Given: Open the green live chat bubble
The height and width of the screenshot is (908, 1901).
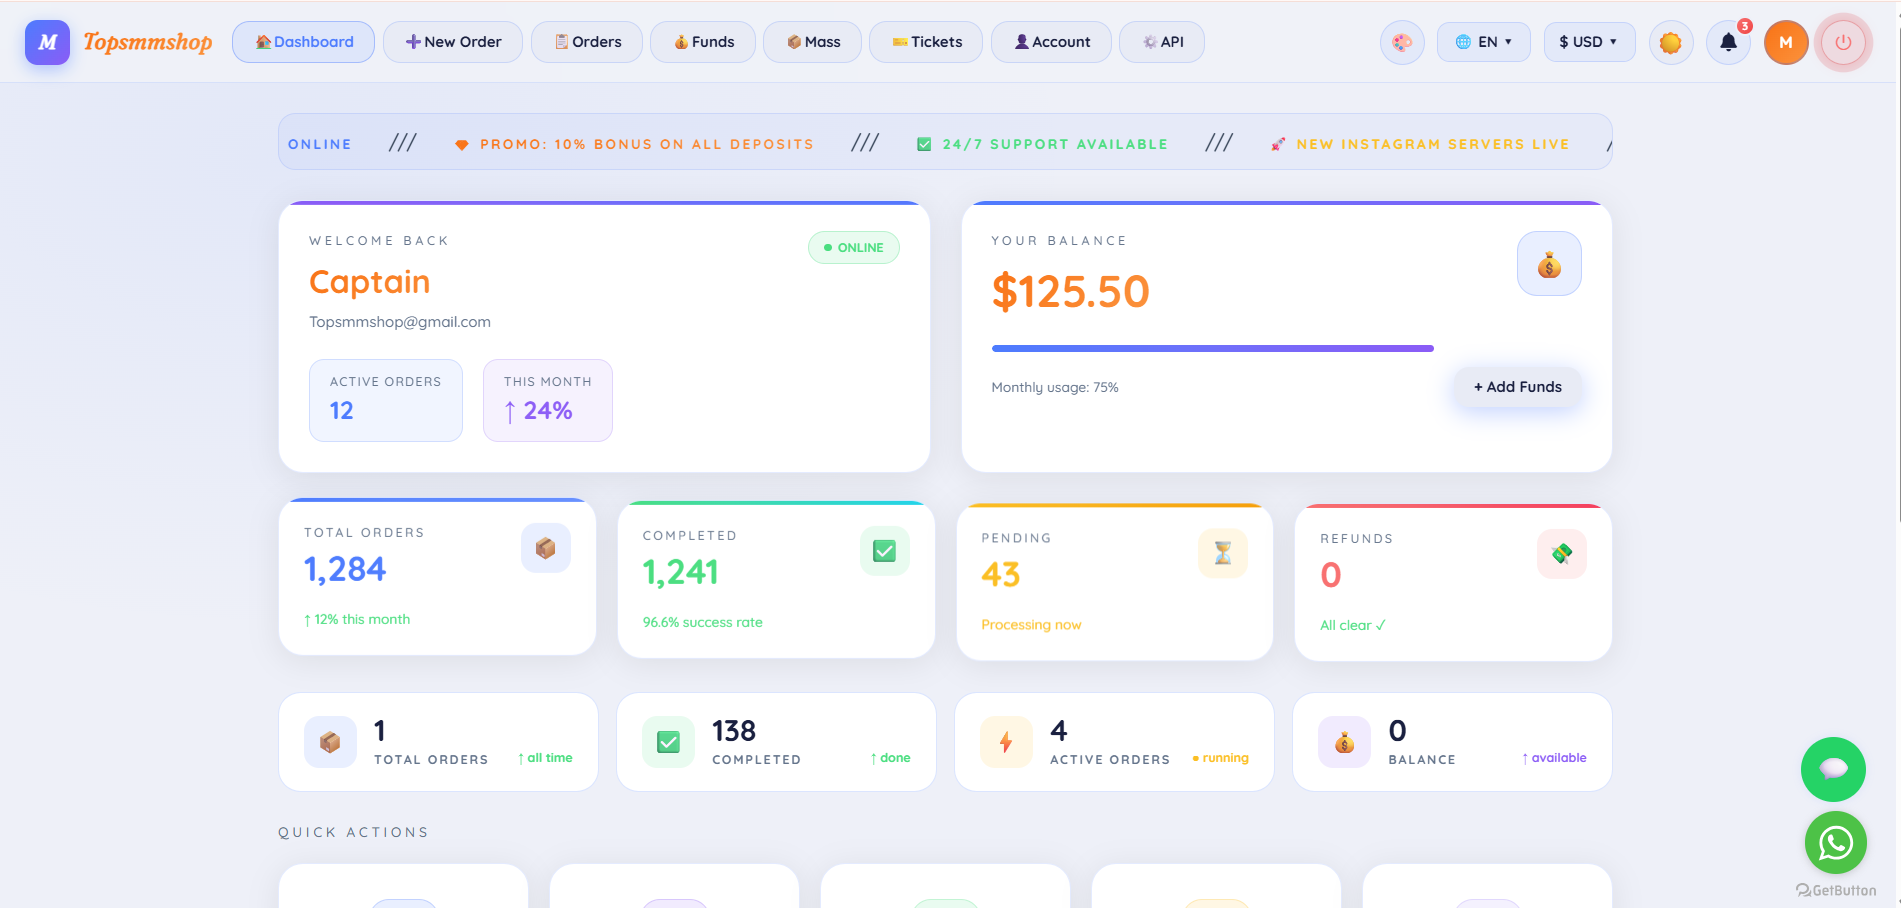Looking at the screenshot, I should click(x=1833, y=769).
